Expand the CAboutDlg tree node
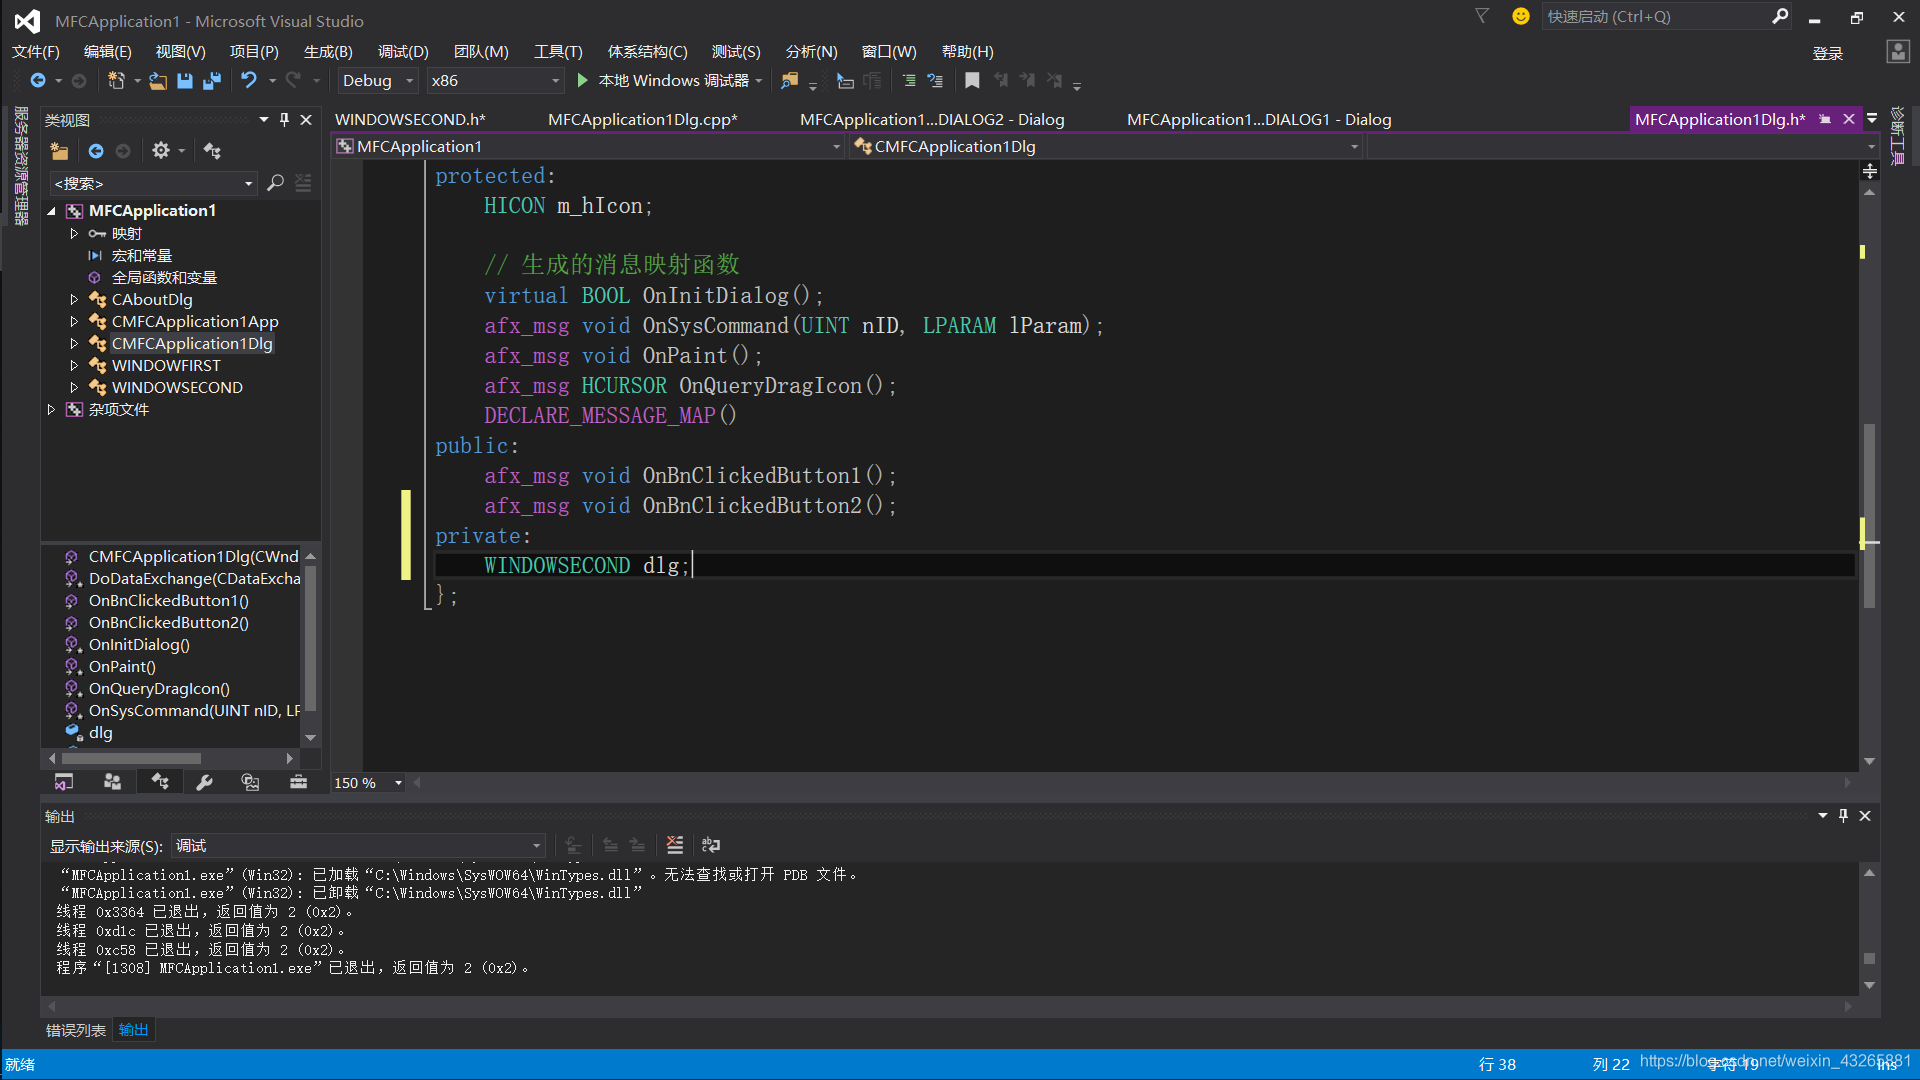The image size is (1920, 1080). click(74, 300)
